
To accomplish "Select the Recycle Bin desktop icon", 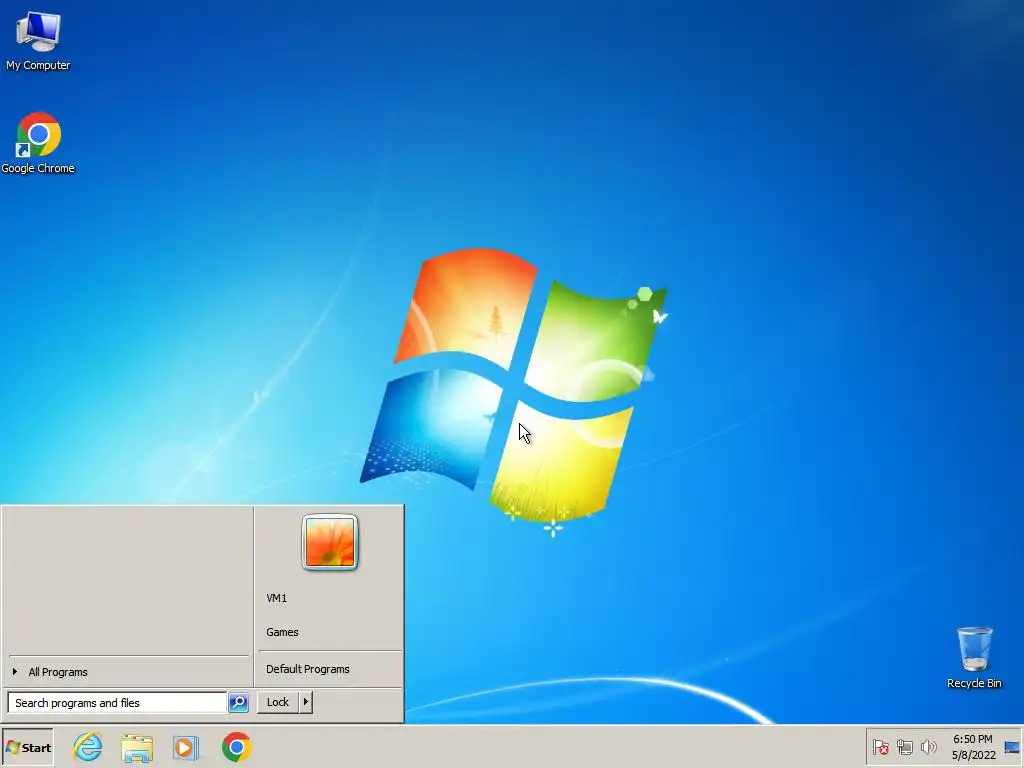I will pyautogui.click(x=974, y=658).
